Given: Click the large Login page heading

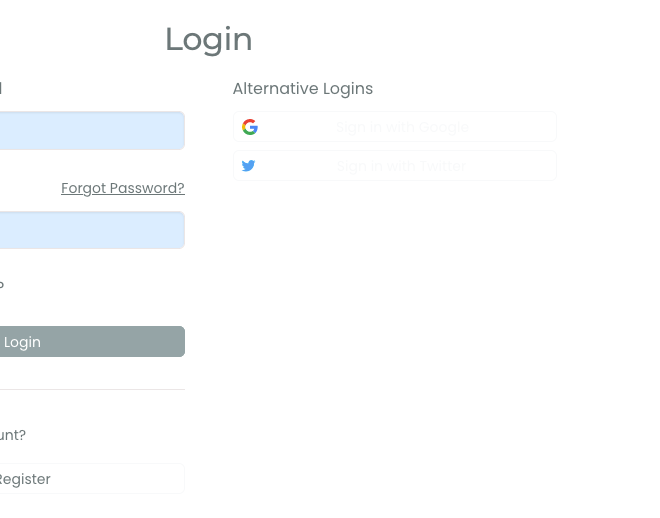Looking at the screenshot, I should (208, 39).
